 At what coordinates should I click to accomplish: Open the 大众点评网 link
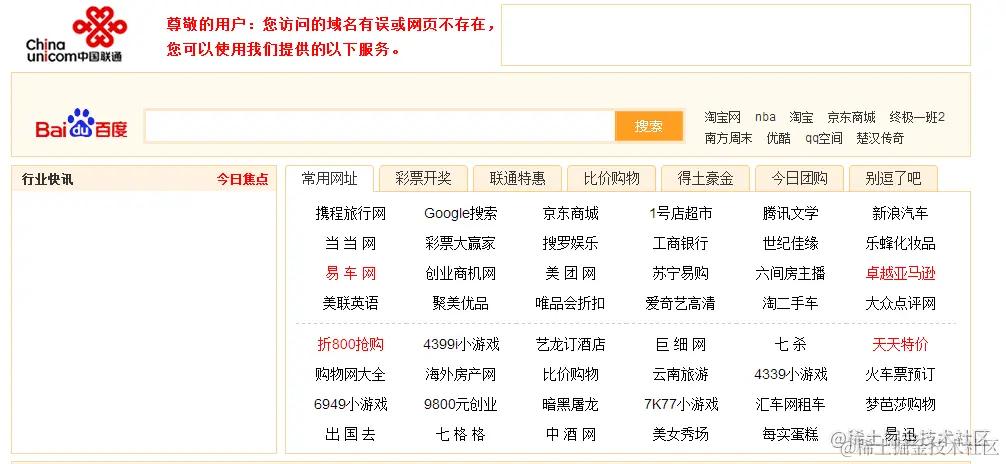coord(900,304)
